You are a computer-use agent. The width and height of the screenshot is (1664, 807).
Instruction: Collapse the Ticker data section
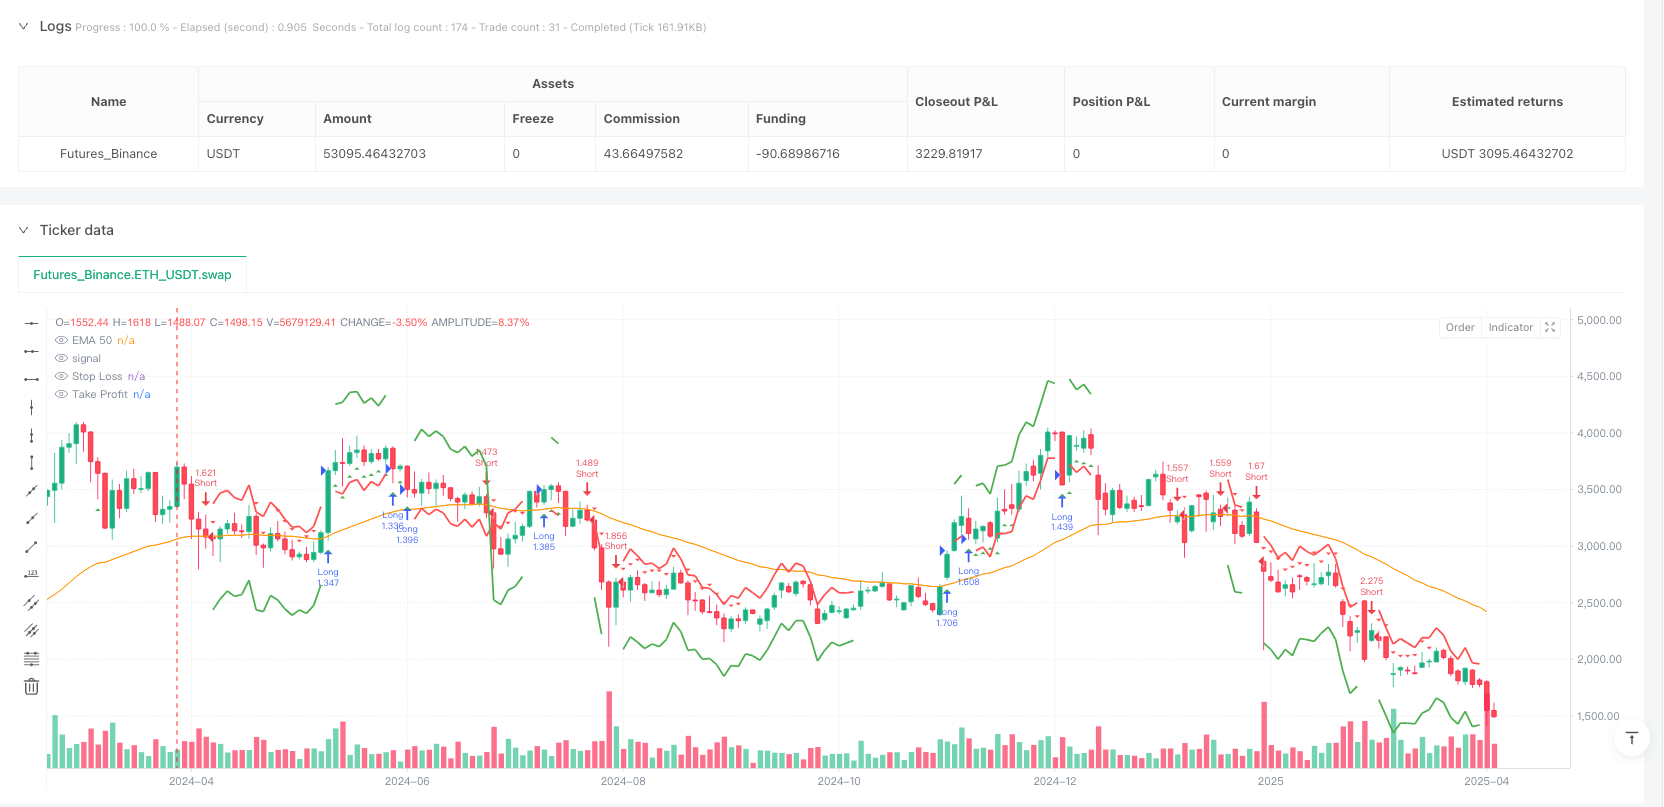pos(23,230)
